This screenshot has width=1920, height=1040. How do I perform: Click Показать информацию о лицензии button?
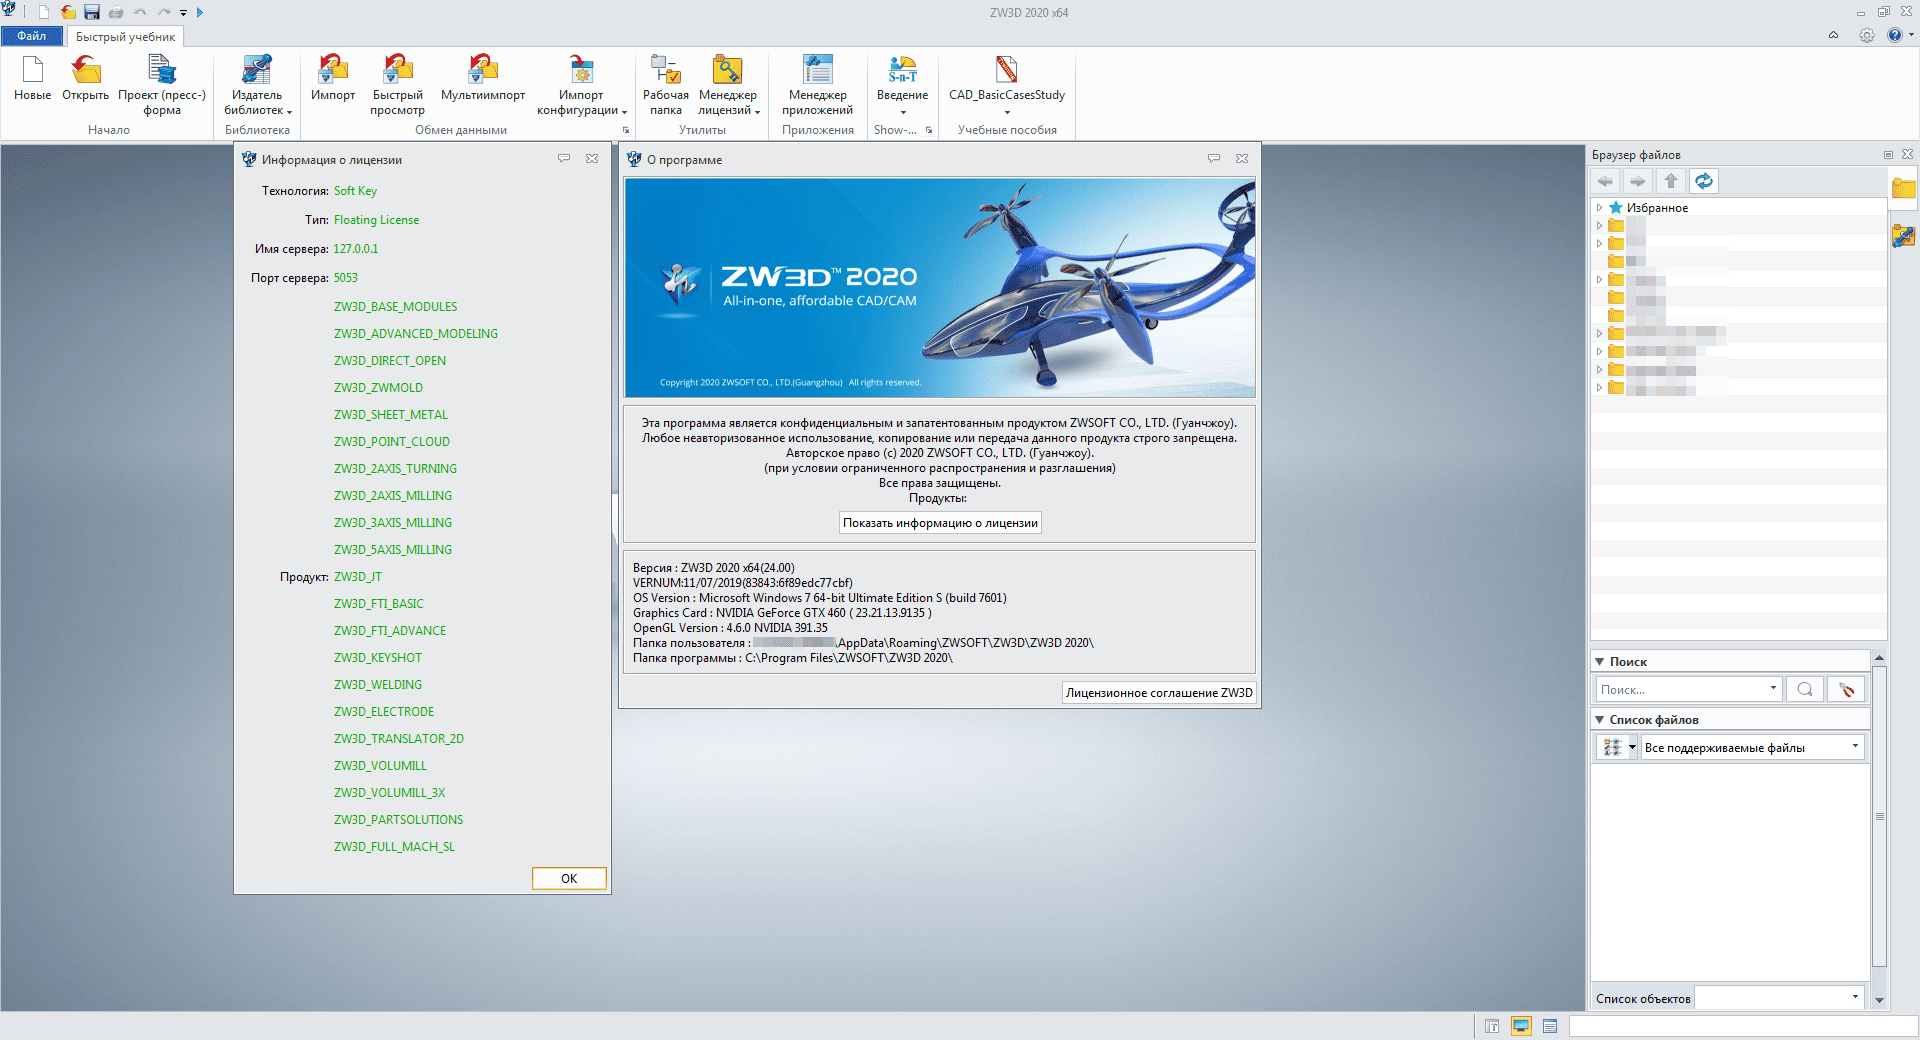tap(940, 523)
